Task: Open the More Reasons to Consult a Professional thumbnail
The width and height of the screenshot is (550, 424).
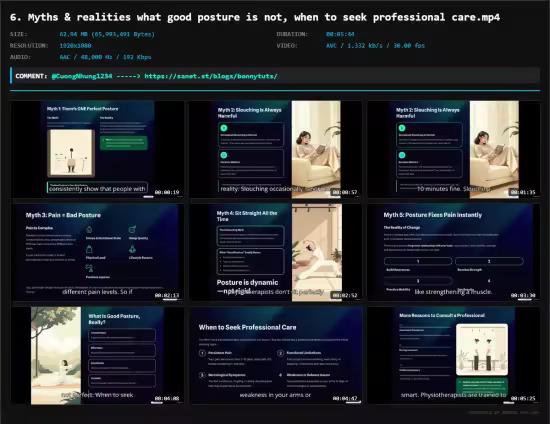Action: point(454,356)
